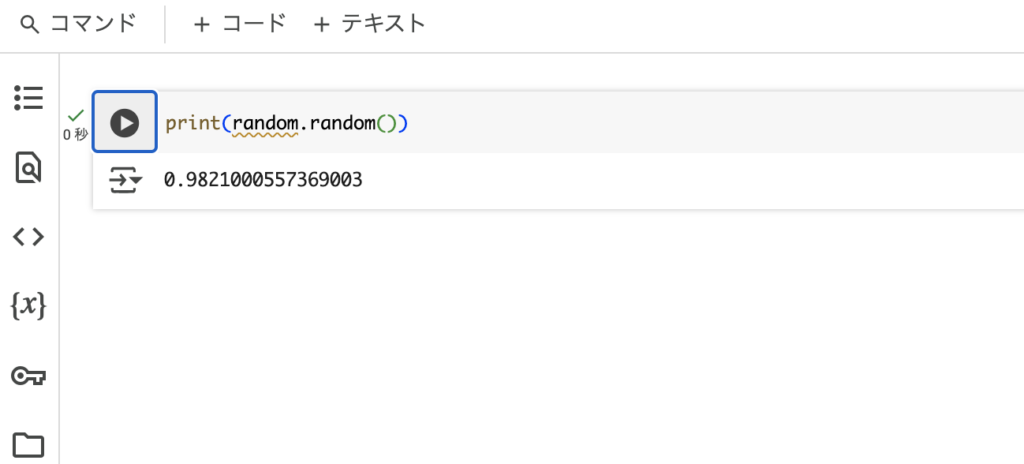
Task: Click the wavy-underlined random module name
Action: coord(265,122)
